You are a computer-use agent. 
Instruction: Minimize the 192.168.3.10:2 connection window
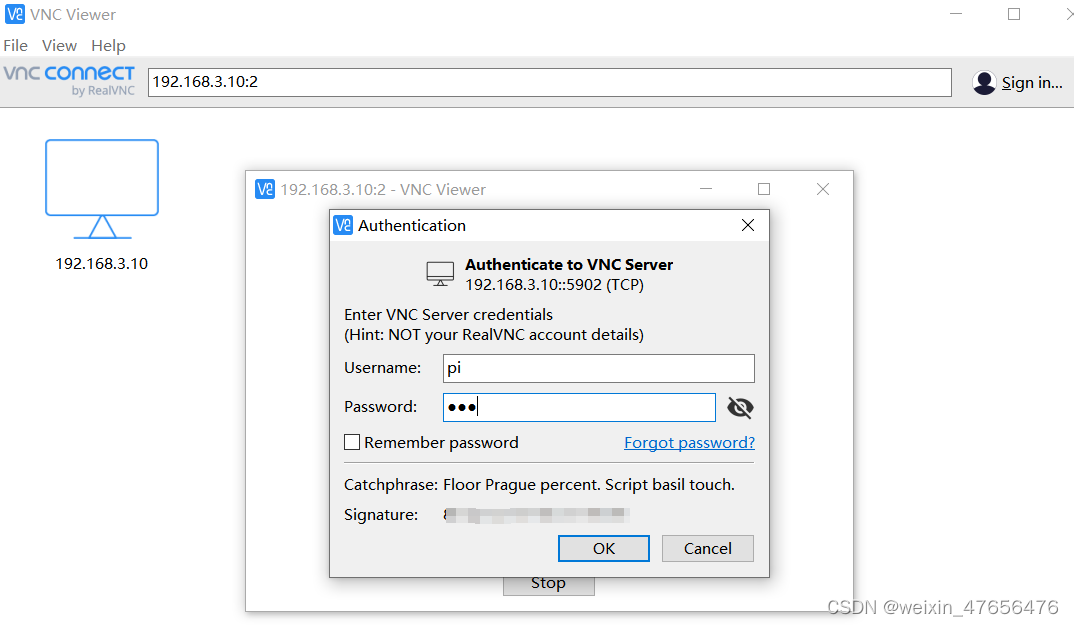[705, 189]
